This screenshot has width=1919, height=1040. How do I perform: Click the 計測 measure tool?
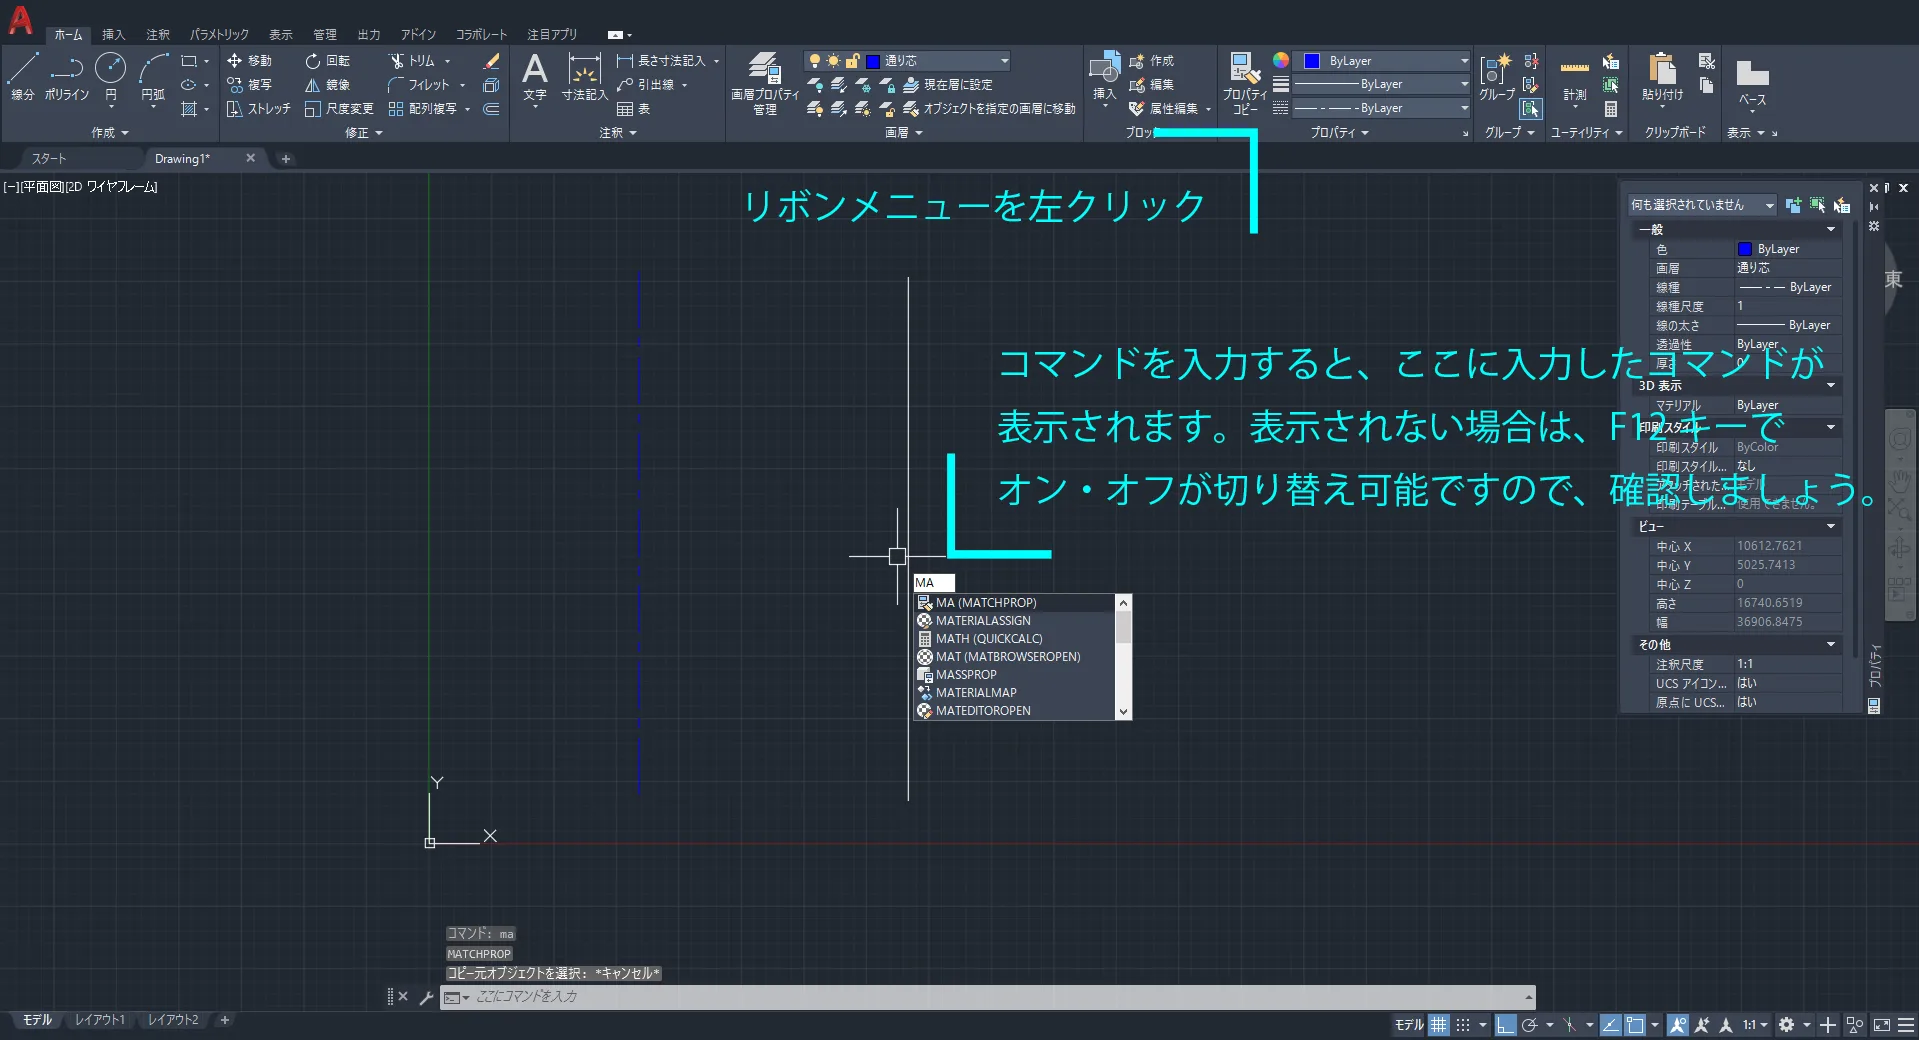pyautogui.click(x=1574, y=80)
